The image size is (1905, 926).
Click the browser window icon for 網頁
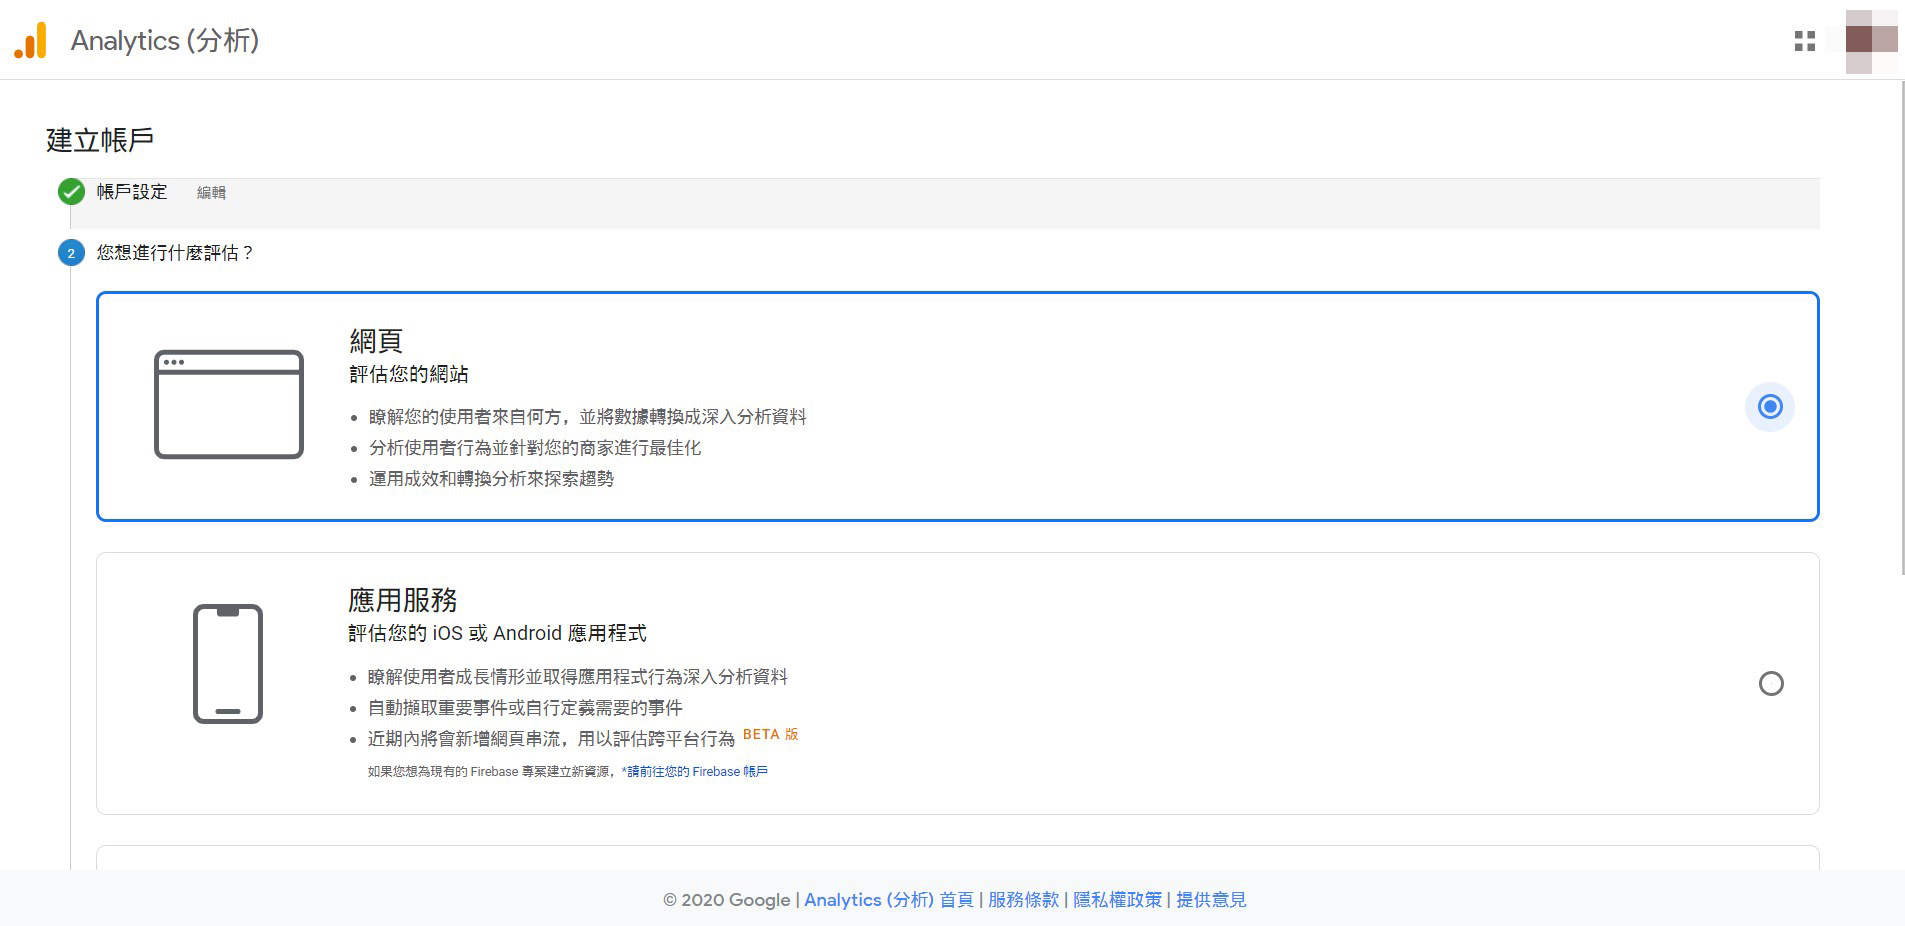[x=229, y=404]
